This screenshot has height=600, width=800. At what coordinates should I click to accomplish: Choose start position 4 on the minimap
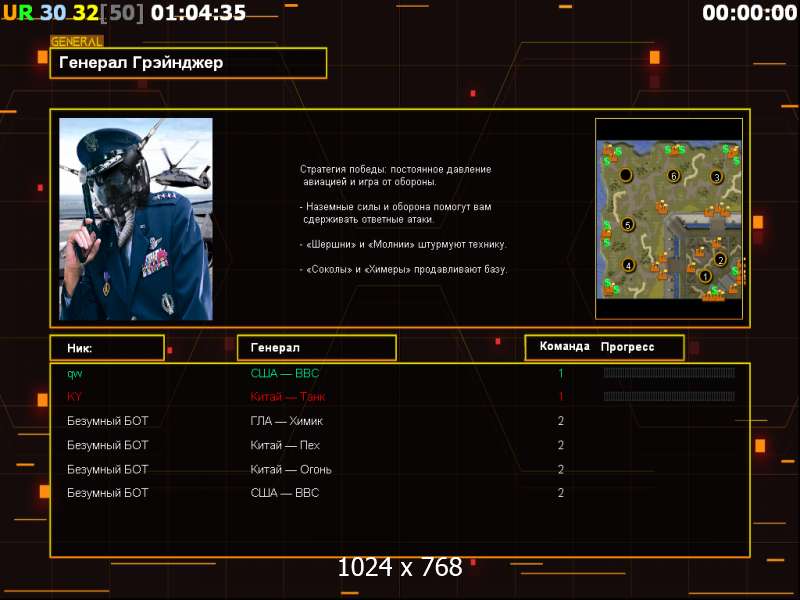point(628,265)
